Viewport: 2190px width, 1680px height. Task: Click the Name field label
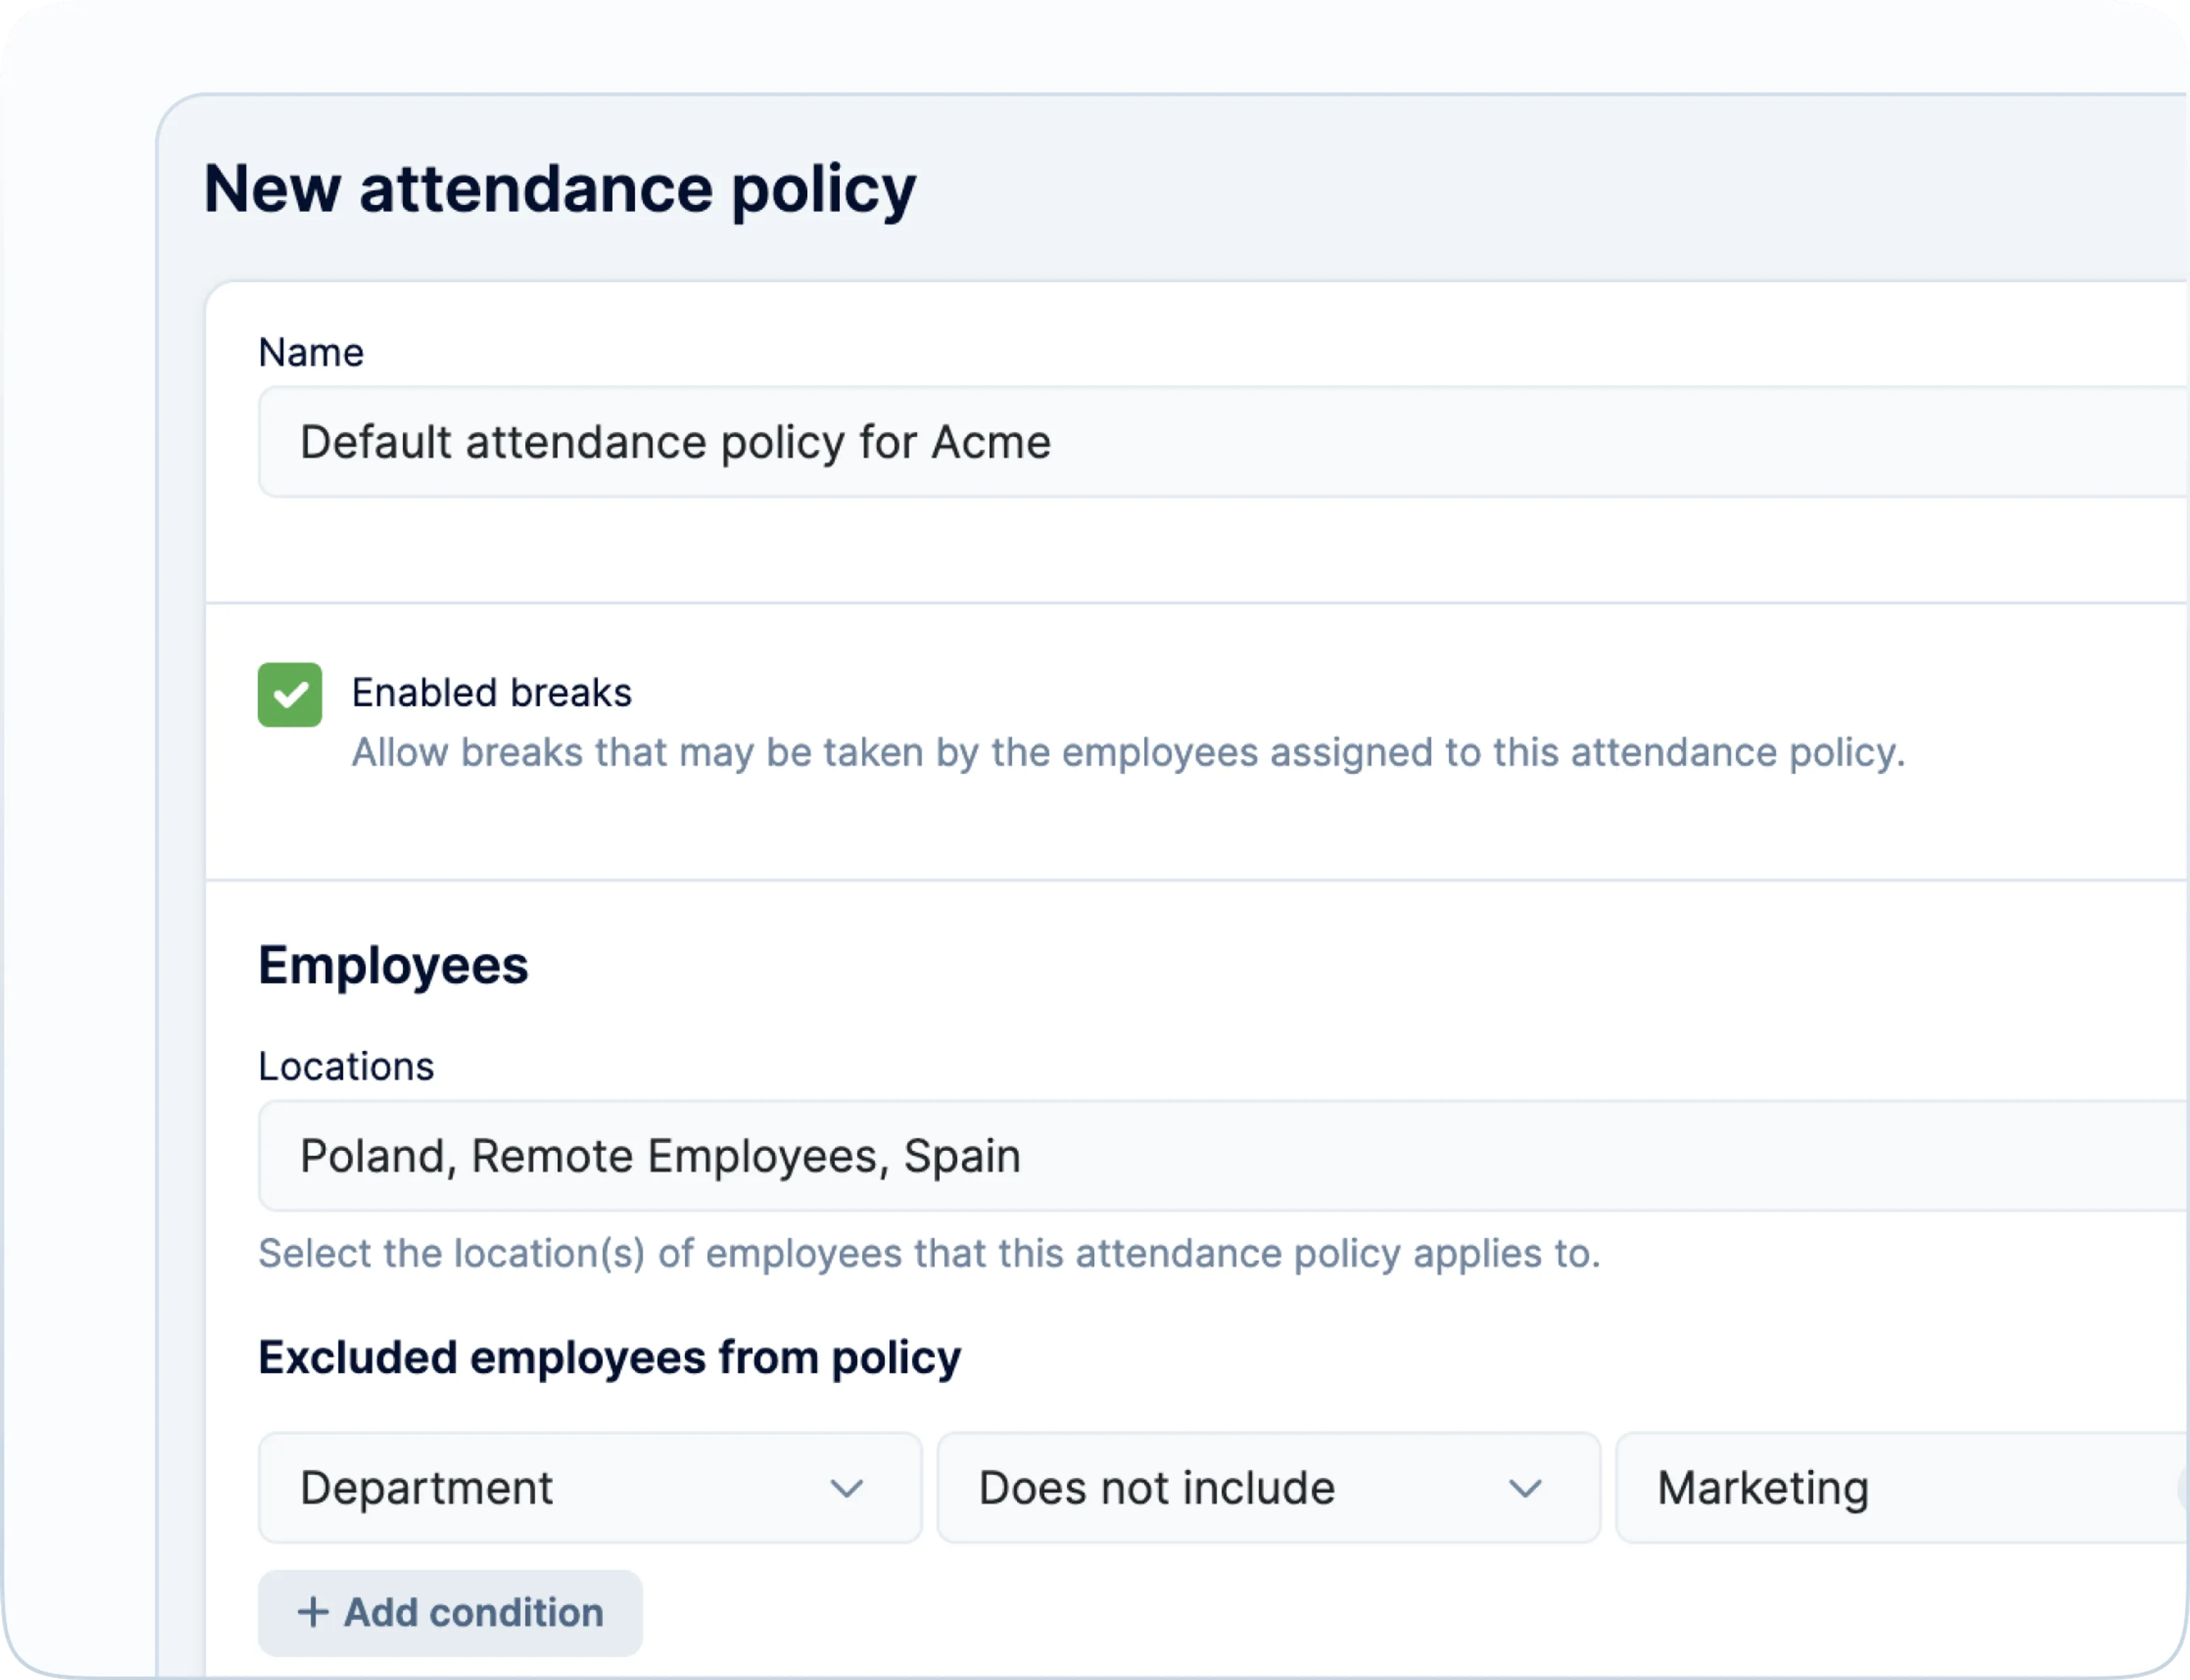[311, 353]
